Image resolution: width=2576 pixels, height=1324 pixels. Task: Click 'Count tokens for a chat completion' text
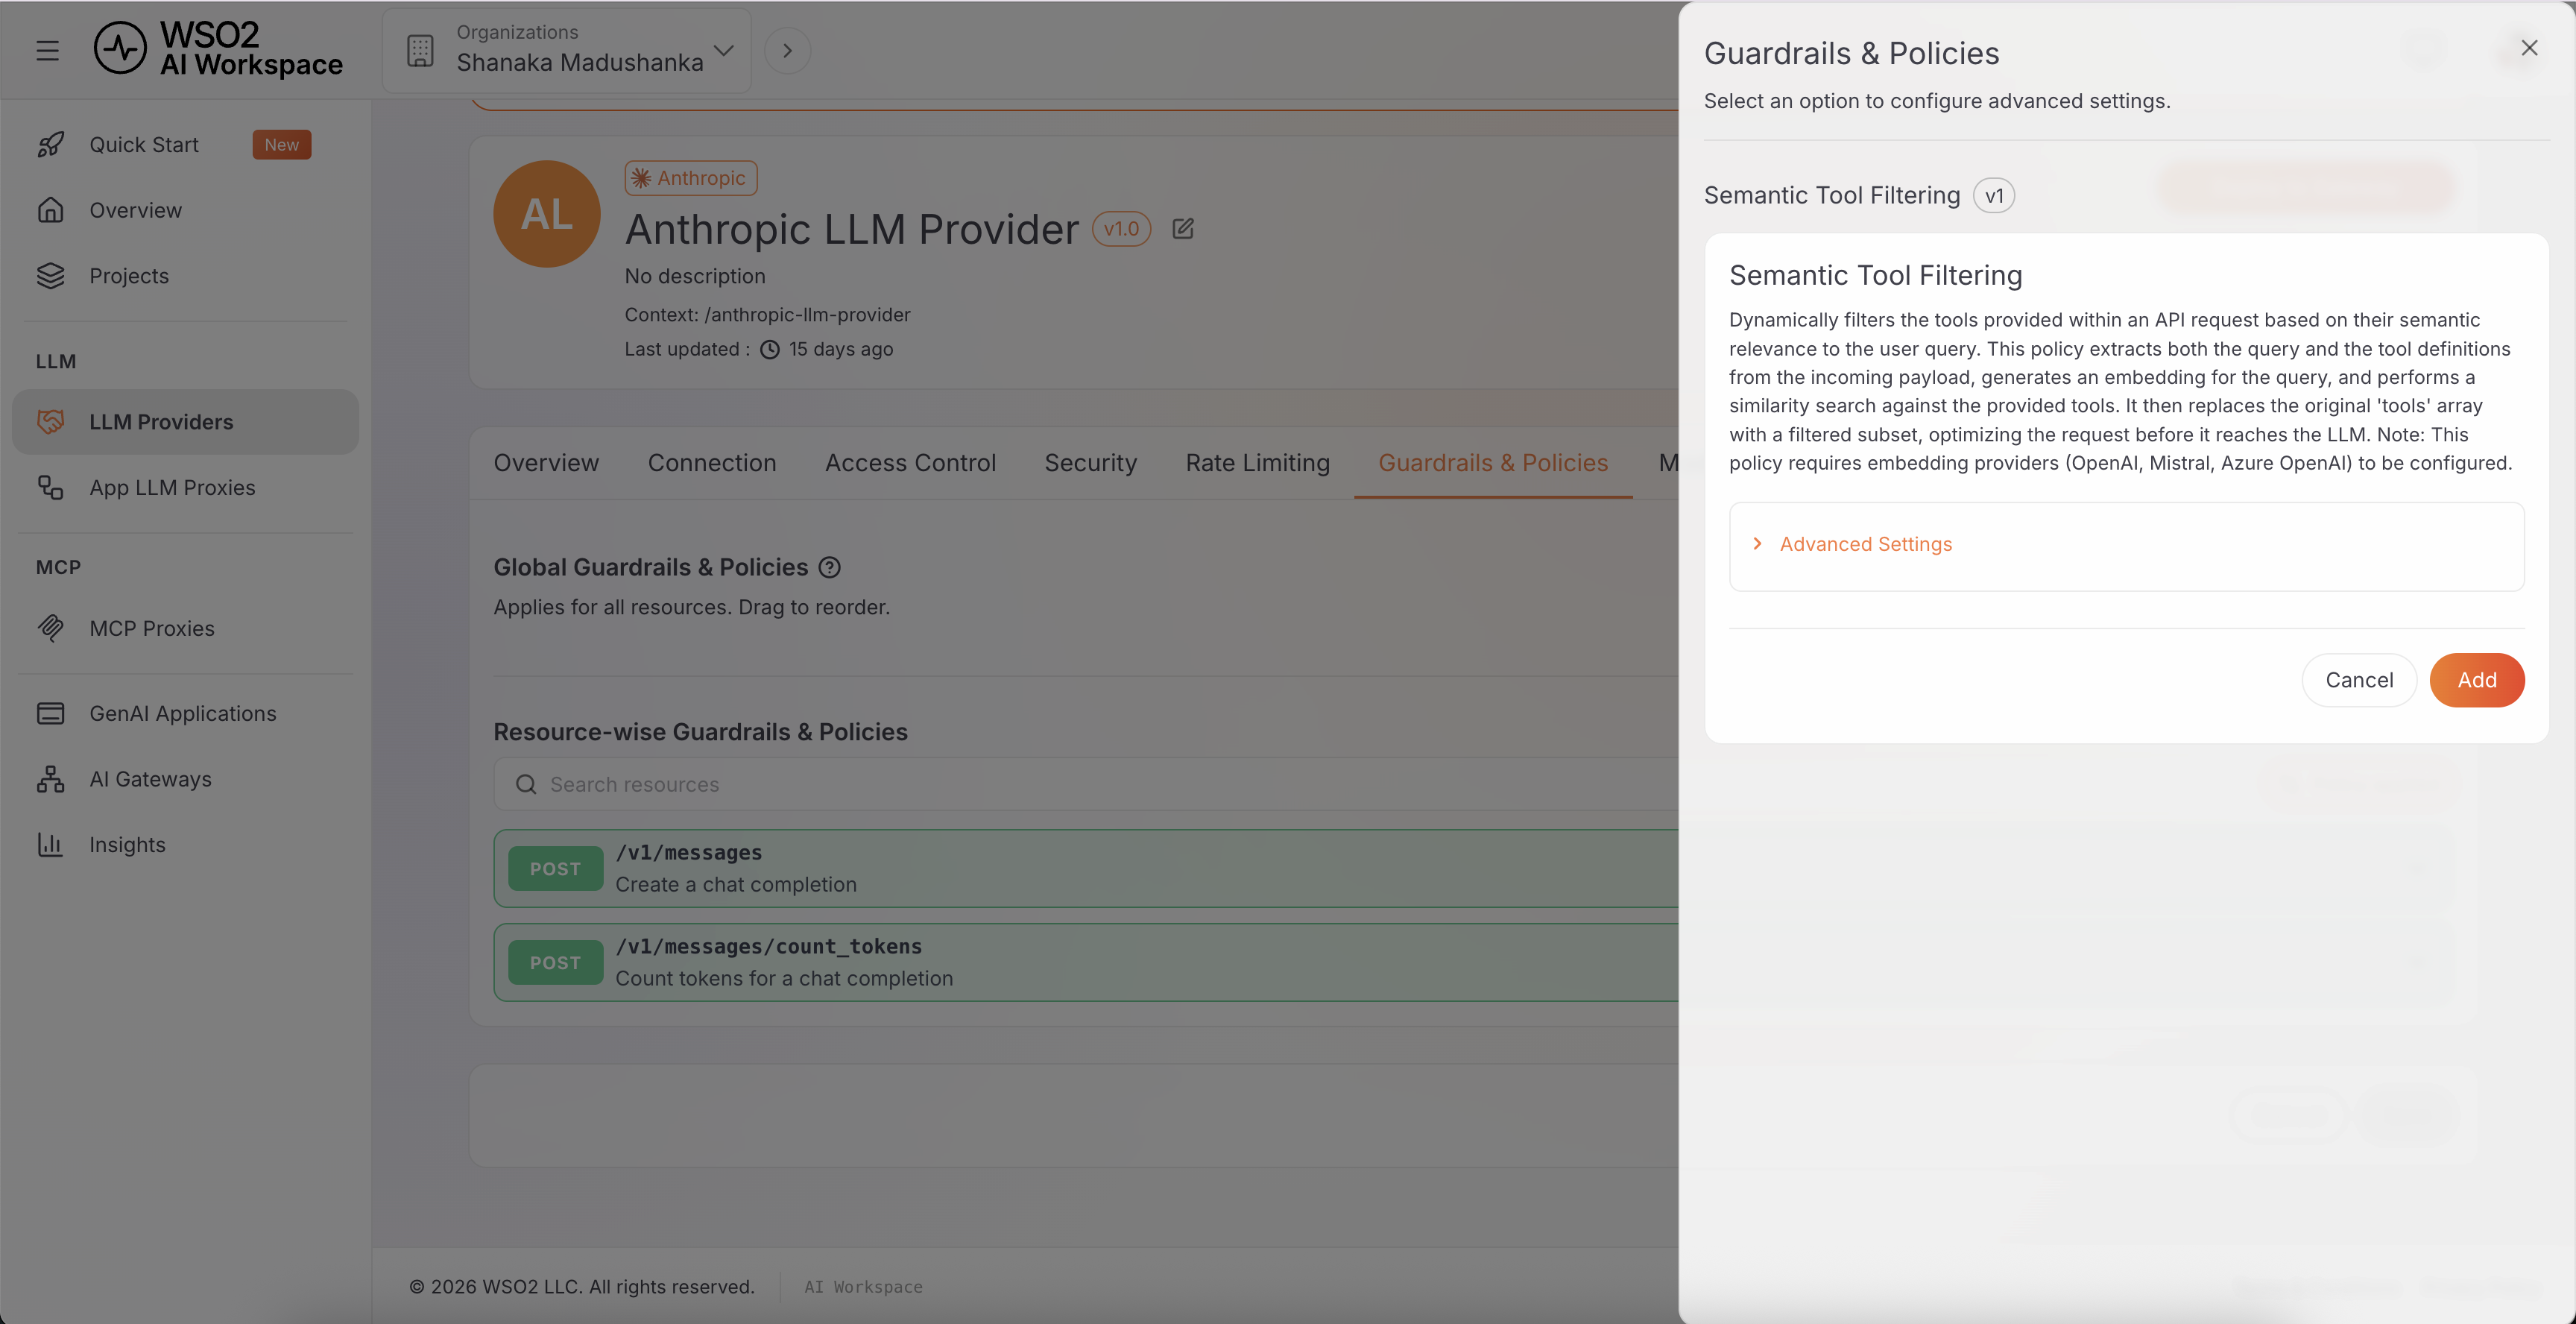(x=784, y=978)
